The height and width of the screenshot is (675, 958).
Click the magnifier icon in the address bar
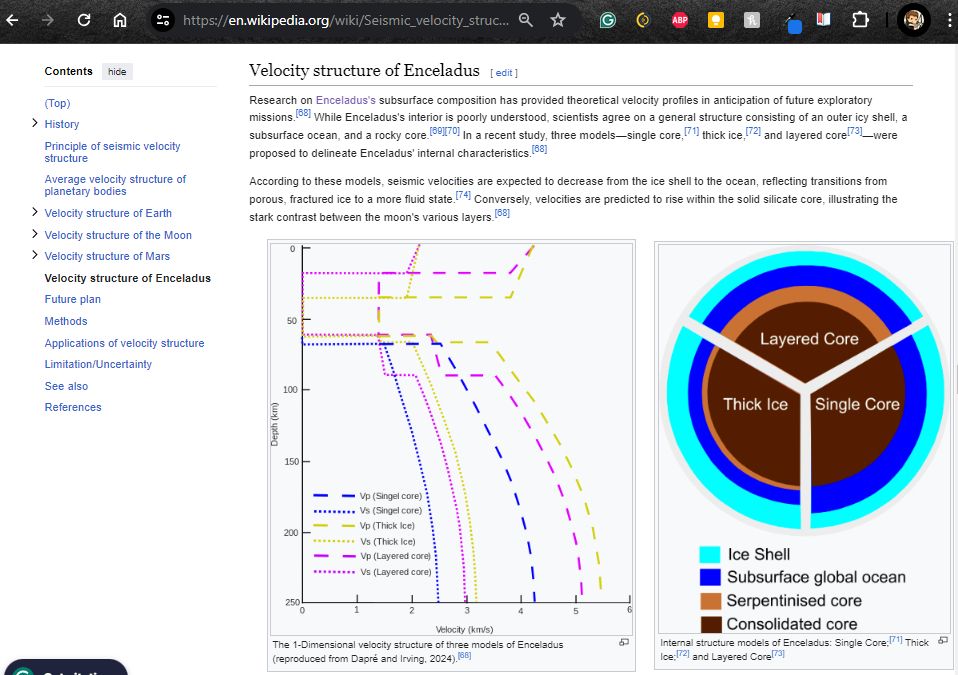tap(526, 19)
